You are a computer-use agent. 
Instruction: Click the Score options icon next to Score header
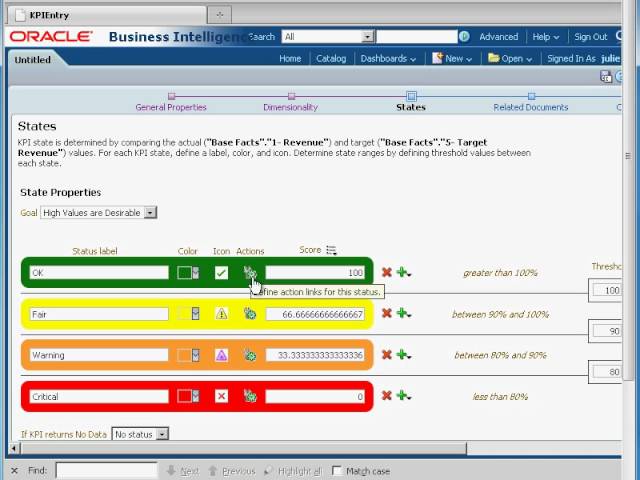331,250
